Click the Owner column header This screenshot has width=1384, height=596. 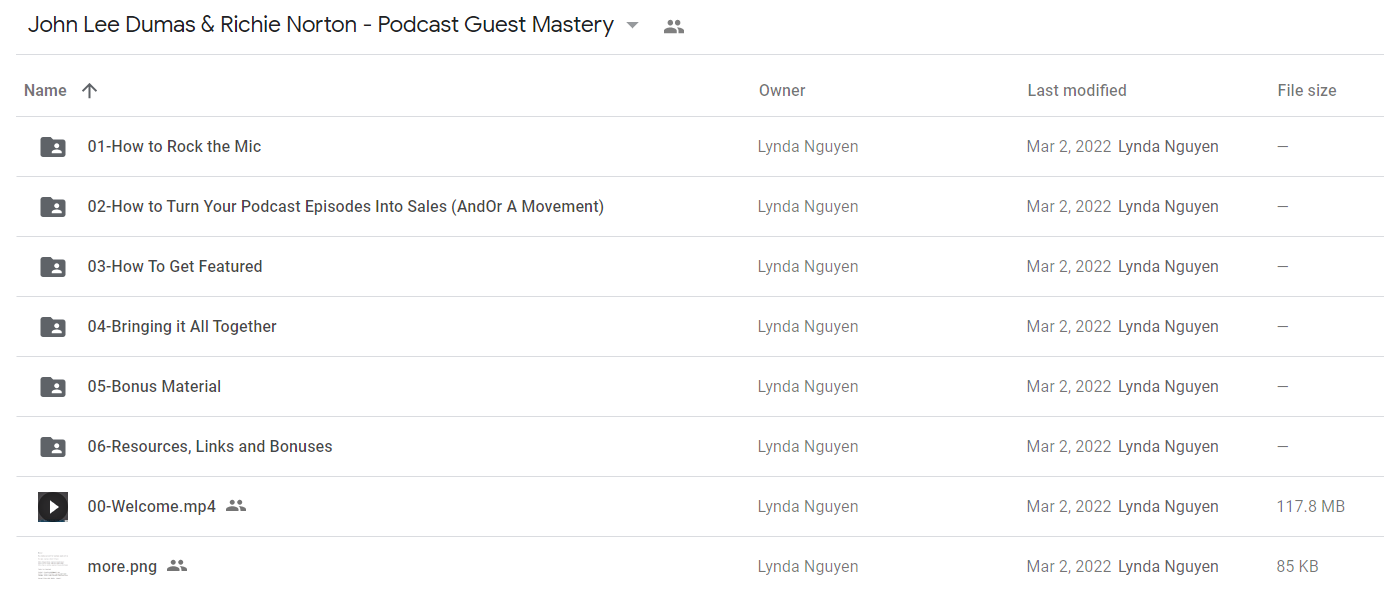click(x=782, y=91)
